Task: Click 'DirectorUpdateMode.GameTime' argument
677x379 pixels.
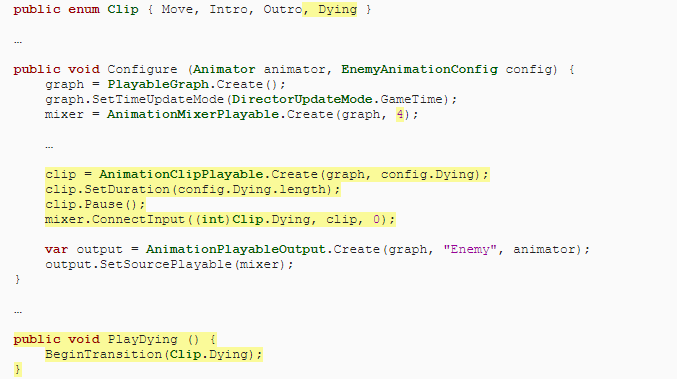Action: click(x=337, y=99)
